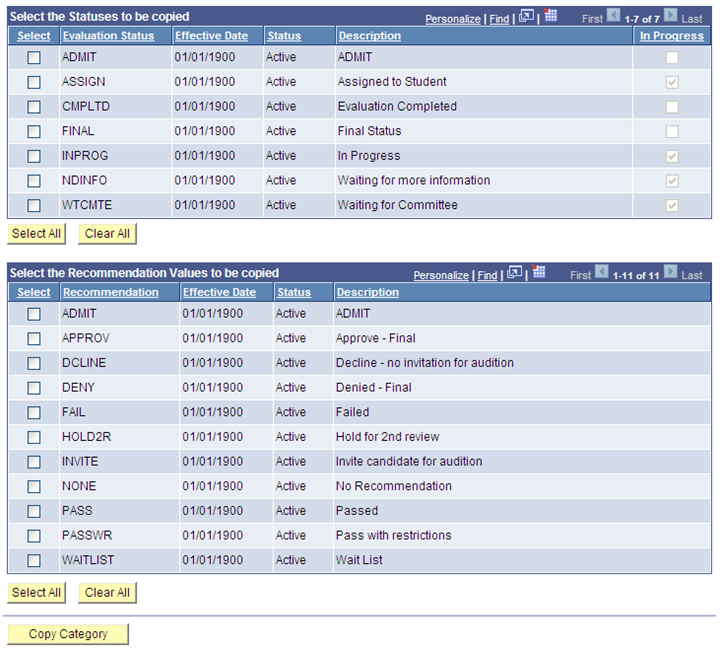This screenshot has height=649, width=722.
Task: Tick the FAIL recommendation checkbox
Action: tap(34, 413)
